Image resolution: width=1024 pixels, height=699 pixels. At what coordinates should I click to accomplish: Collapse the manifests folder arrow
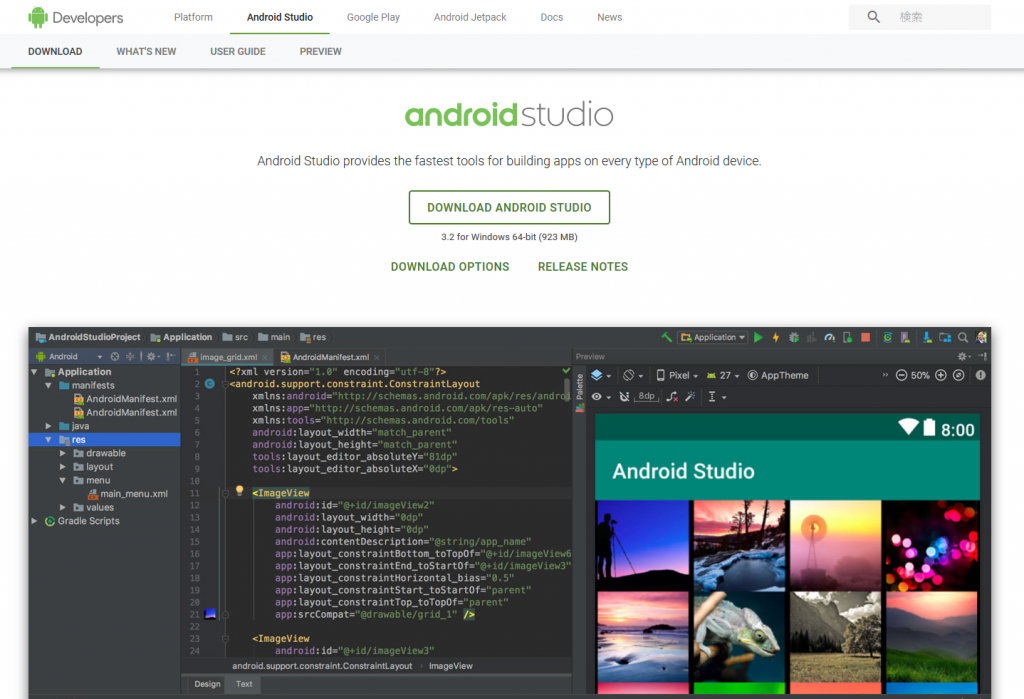[48, 385]
